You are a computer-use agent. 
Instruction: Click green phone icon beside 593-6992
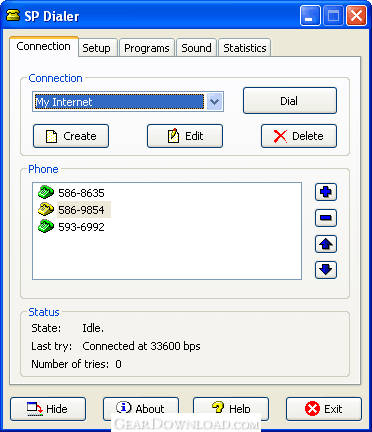46,226
